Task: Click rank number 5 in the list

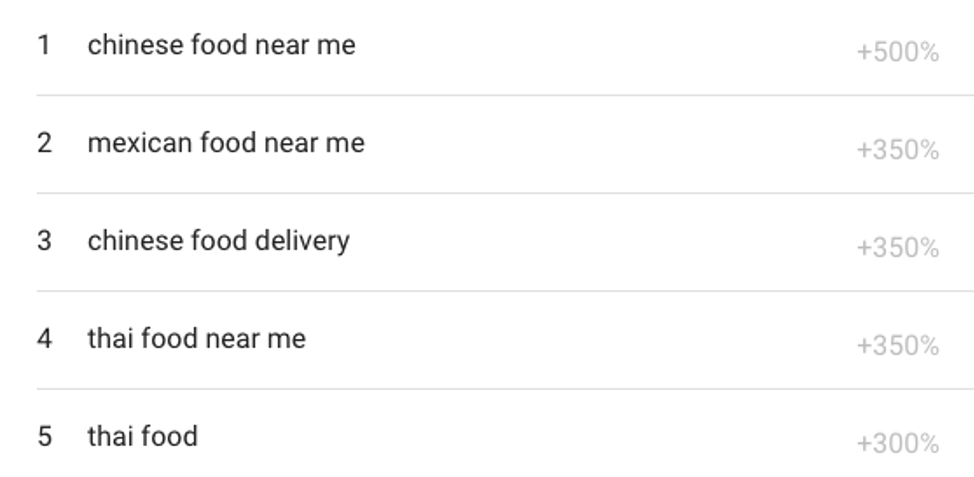Action: pos(44,437)
